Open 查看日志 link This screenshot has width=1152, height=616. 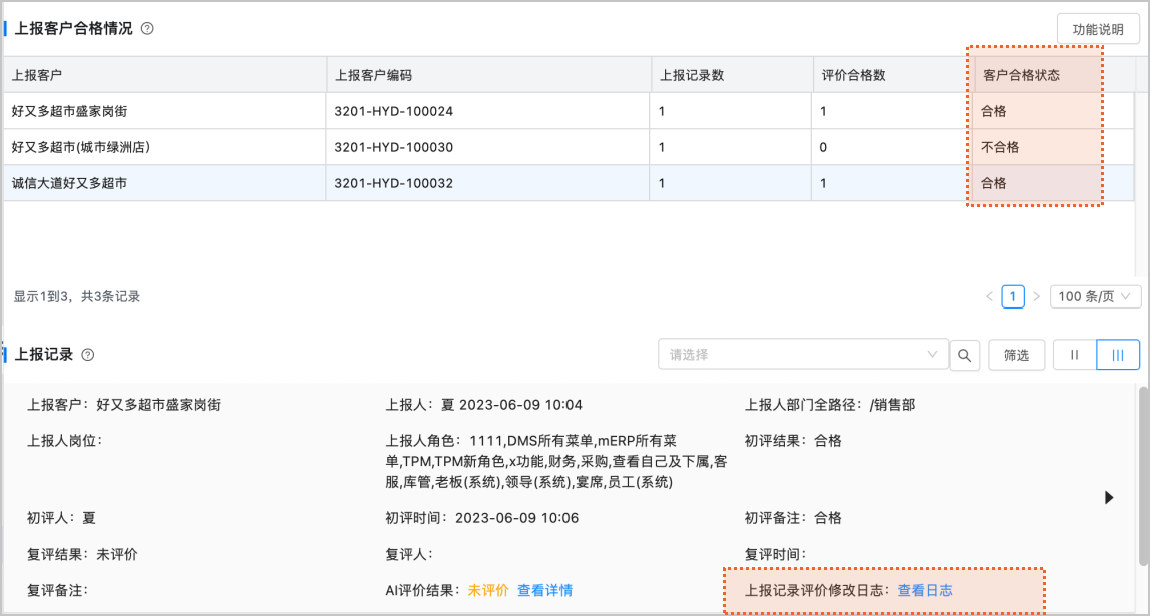coord(925,590)
